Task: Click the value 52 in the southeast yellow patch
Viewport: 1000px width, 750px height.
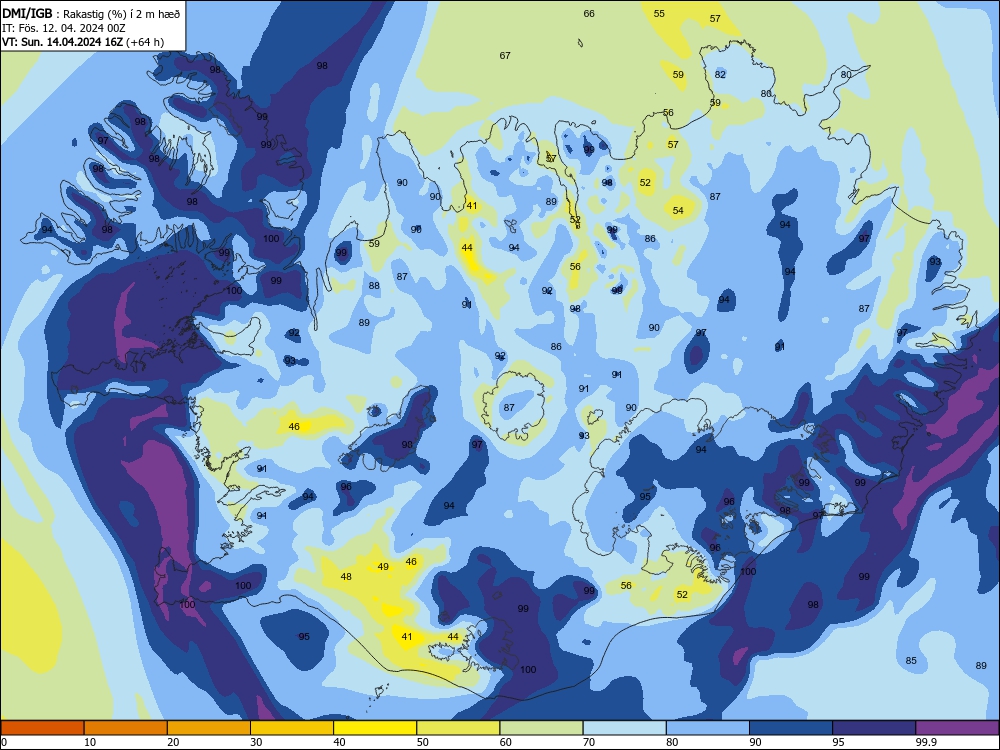Action: coord(682,594)
